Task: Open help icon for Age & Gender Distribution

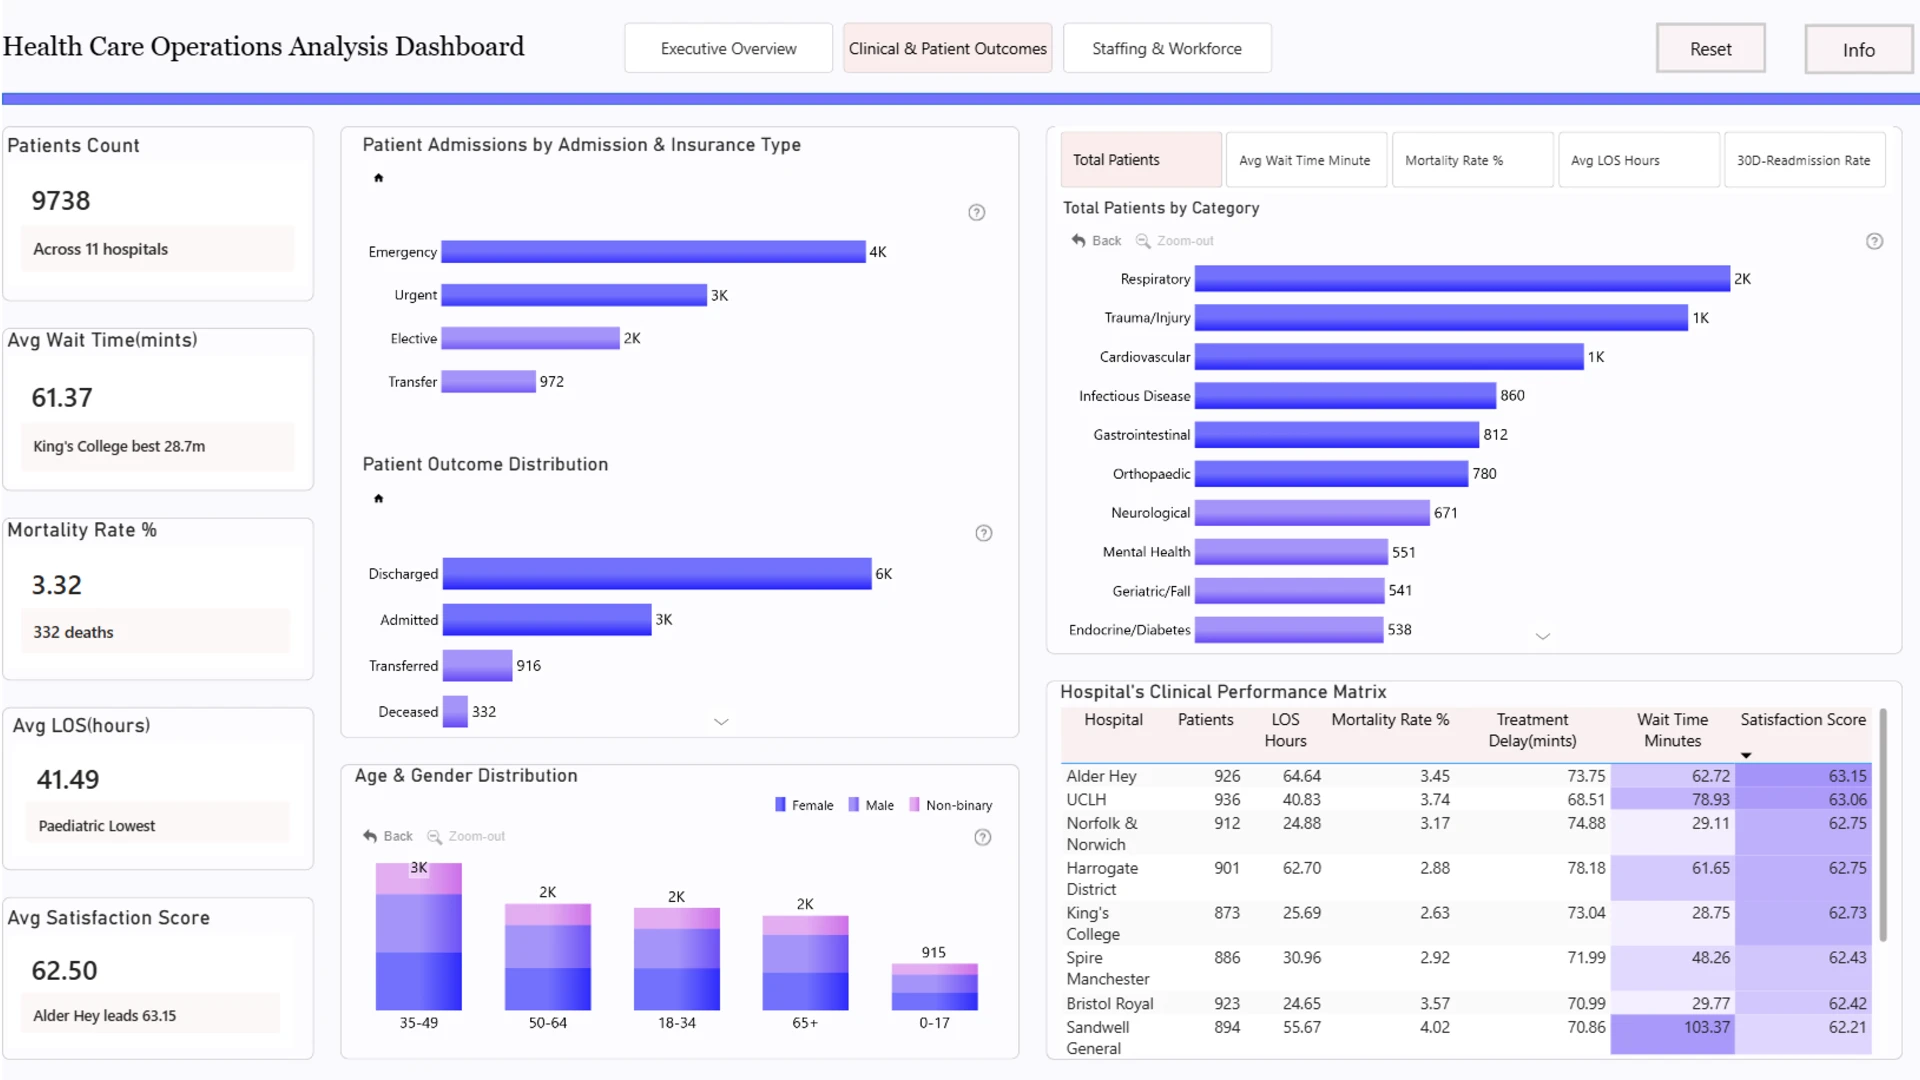Action: (x=983, y=837)
